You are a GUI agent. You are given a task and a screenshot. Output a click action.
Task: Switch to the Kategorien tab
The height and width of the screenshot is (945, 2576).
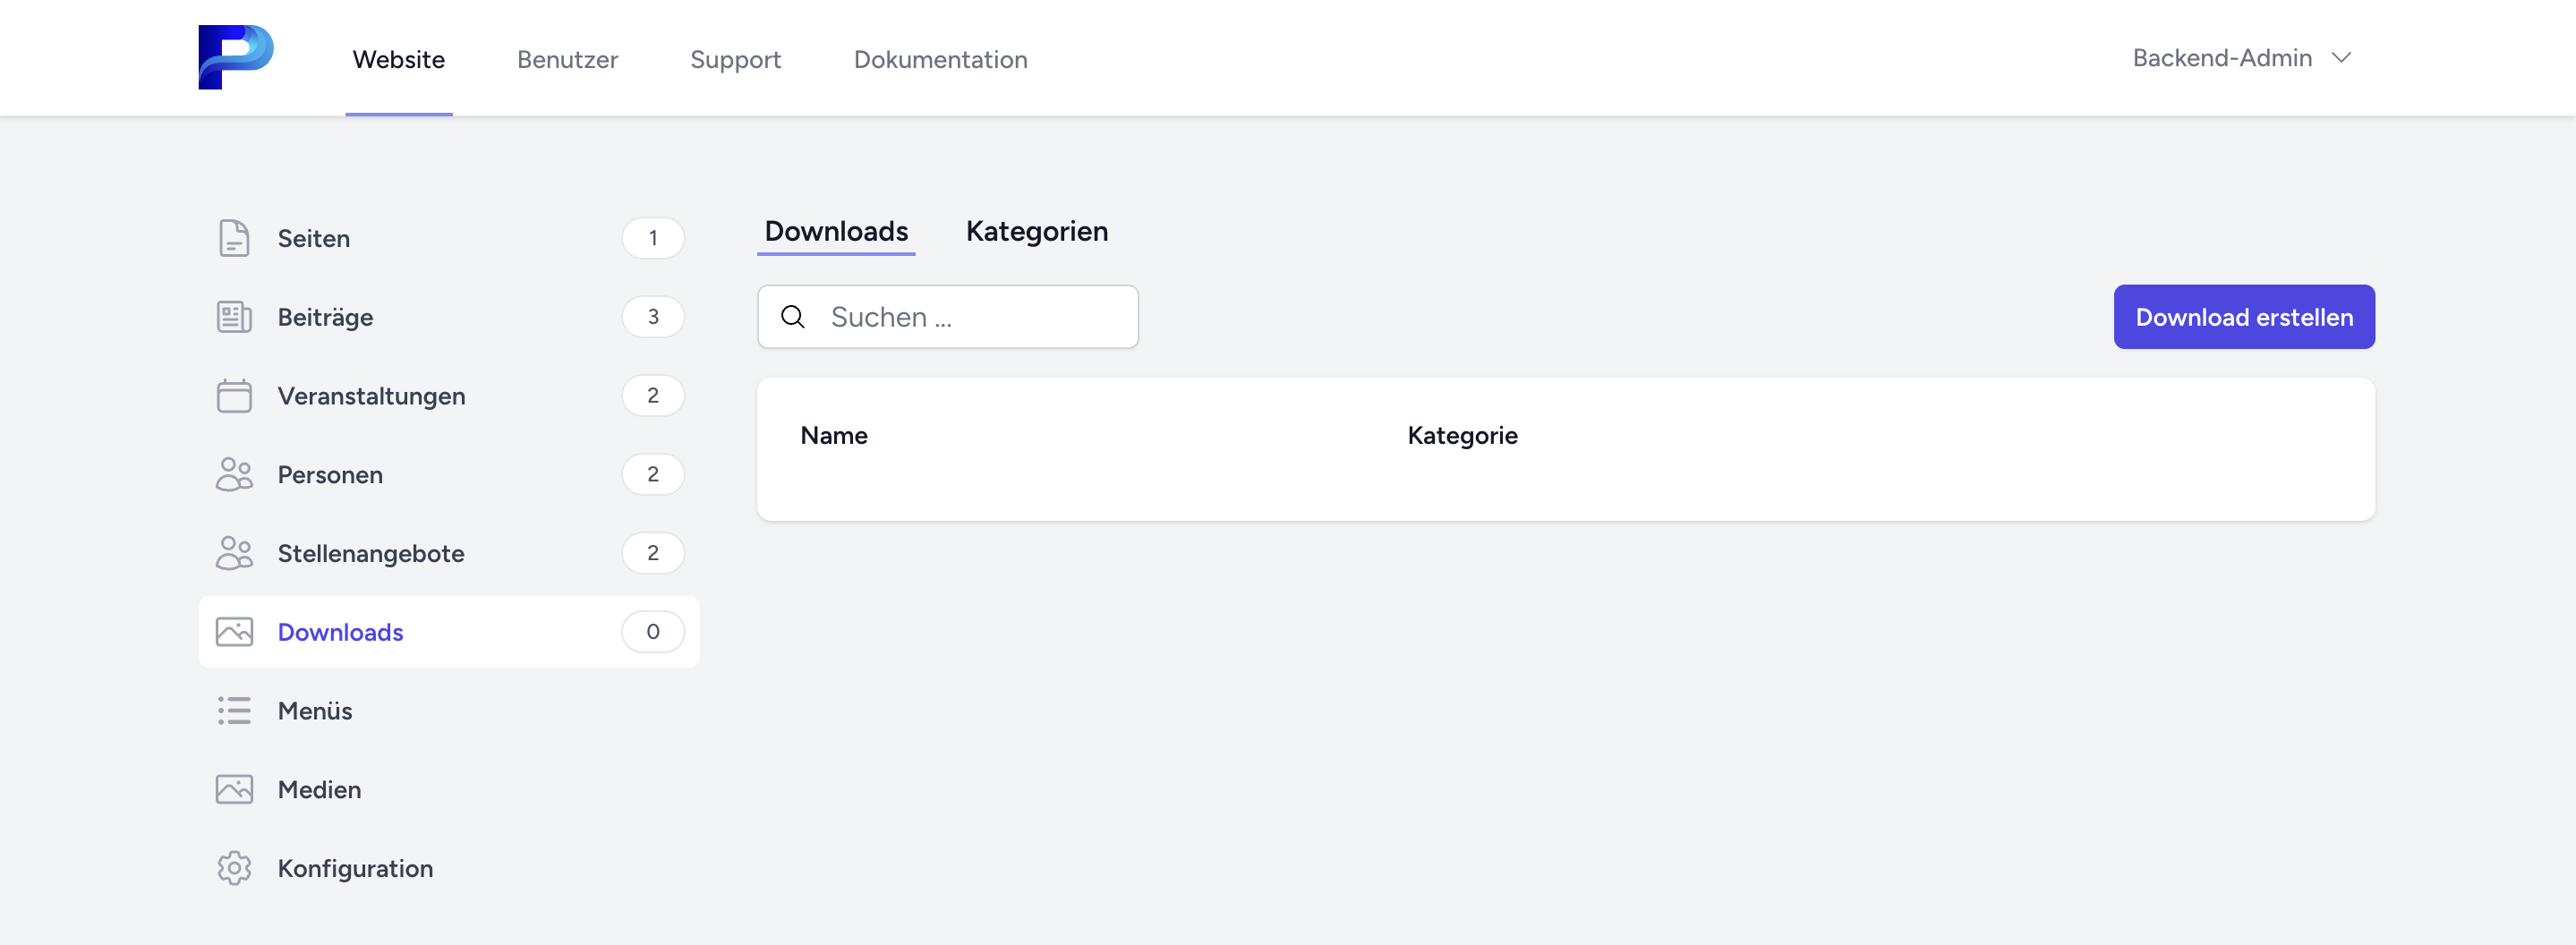click(x=1036, y=231)
